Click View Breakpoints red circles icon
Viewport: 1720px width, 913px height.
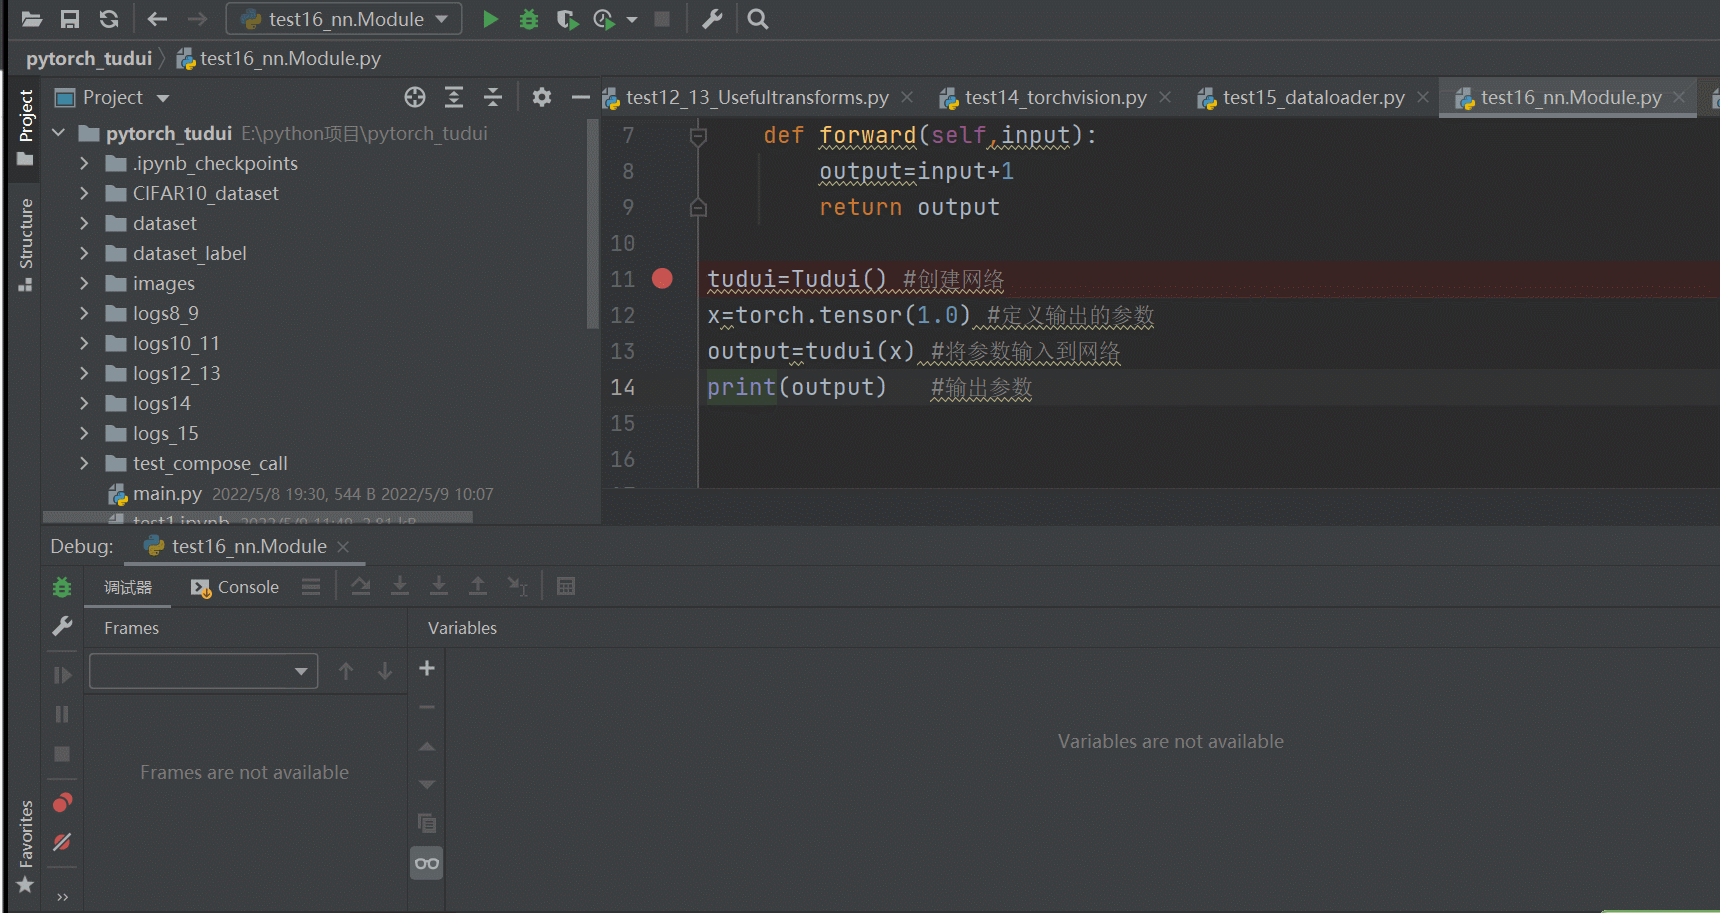tap(62, 803)
